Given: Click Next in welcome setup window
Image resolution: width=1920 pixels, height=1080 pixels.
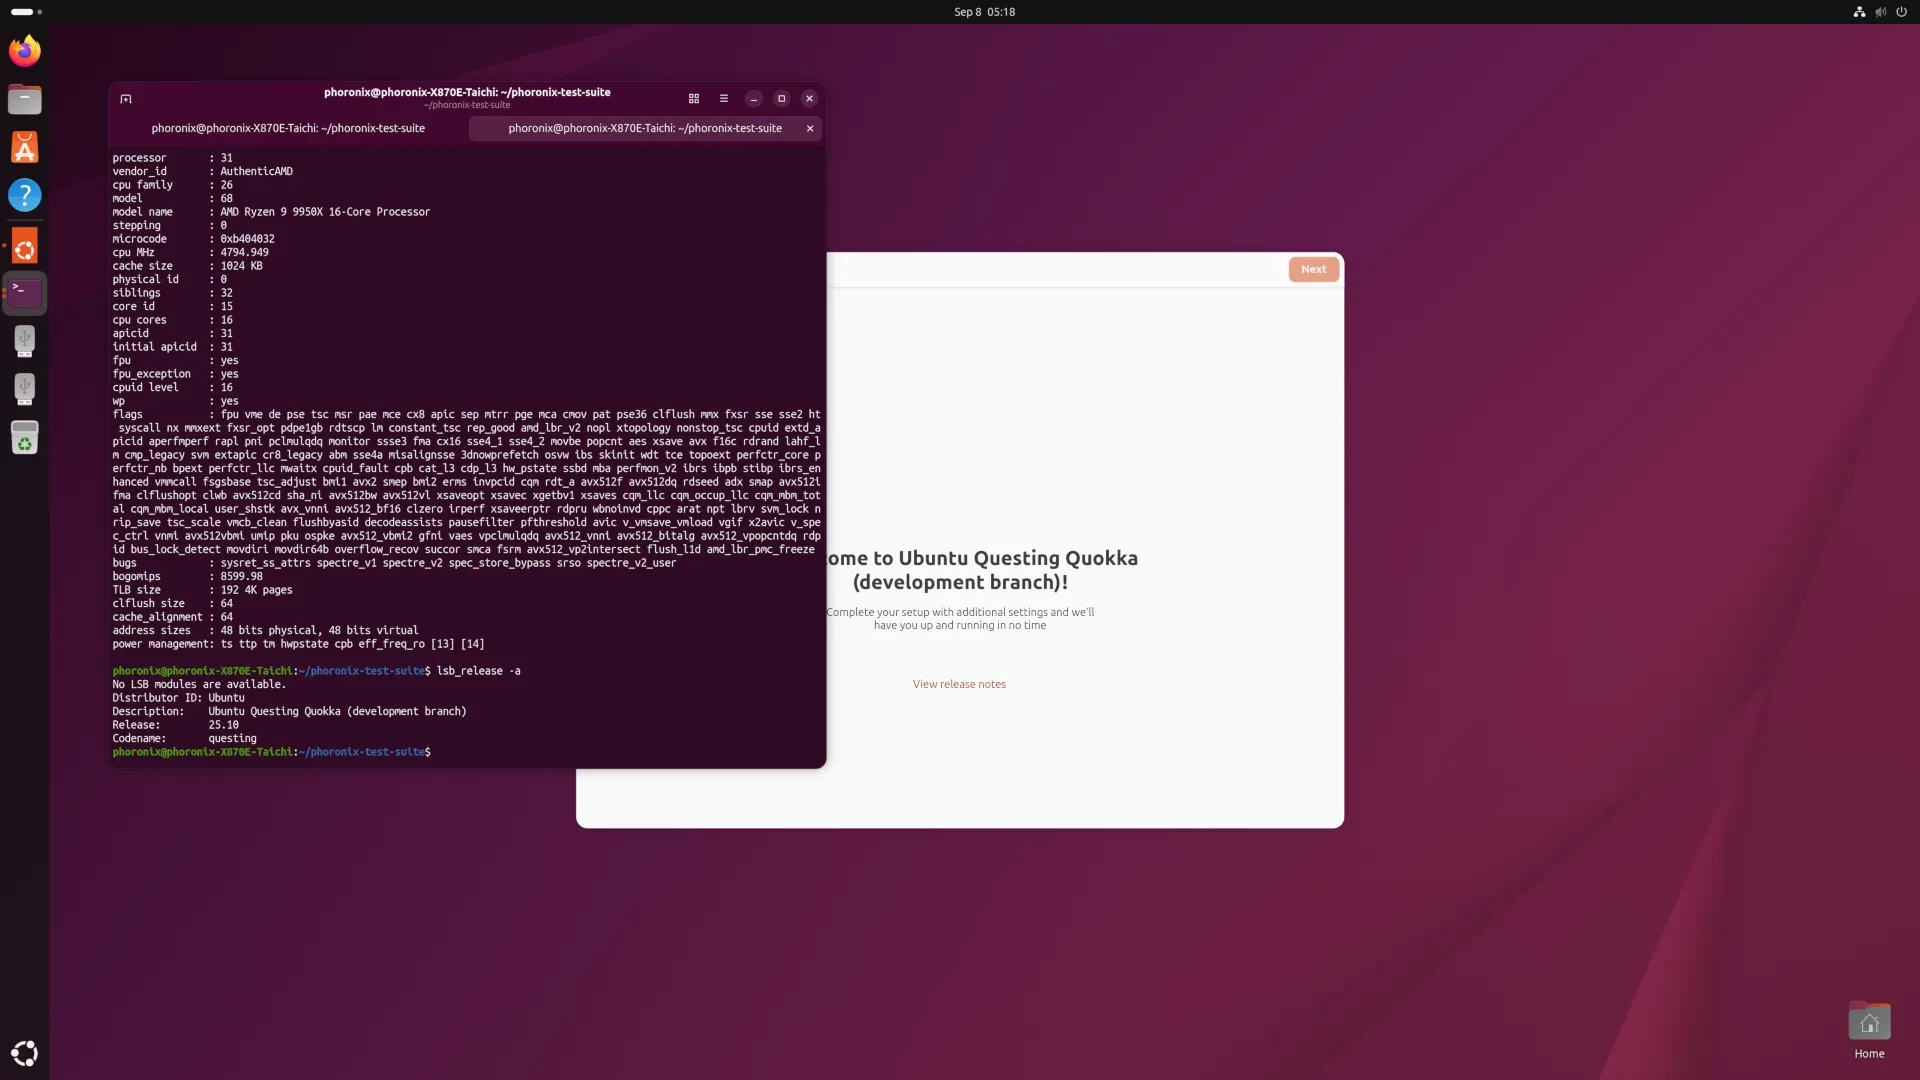Looking at the screenshot, I should [1313, 269].
